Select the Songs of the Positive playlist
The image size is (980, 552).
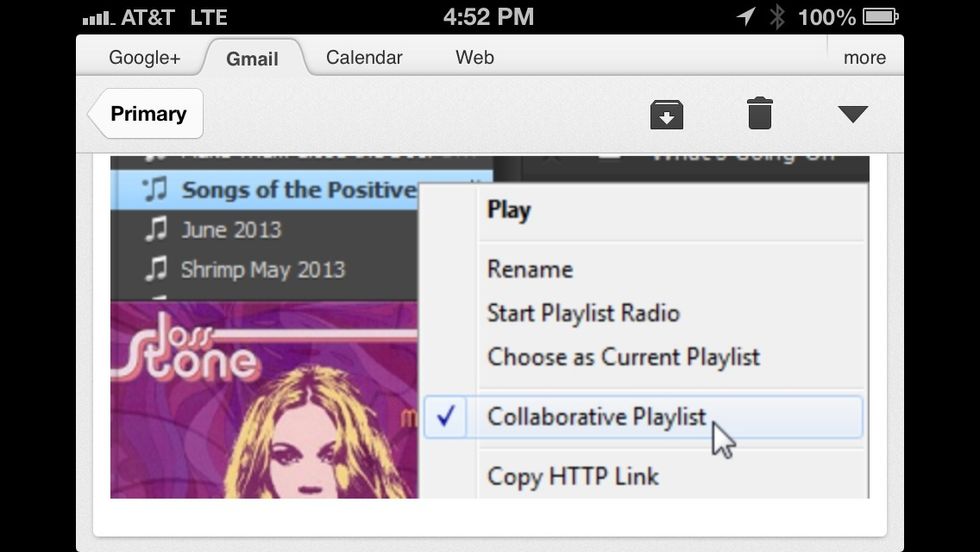tap(264, 190)
